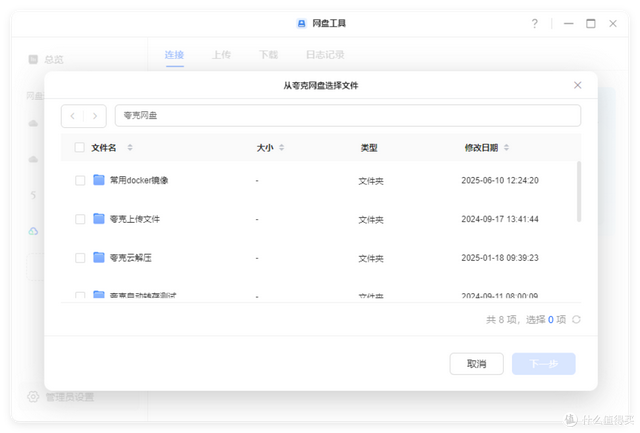Image resolution: width=640 pixels, height=433 pixels.
Task: Click the 网盘工具 app icon in title bar
Action: coord(301,24)
